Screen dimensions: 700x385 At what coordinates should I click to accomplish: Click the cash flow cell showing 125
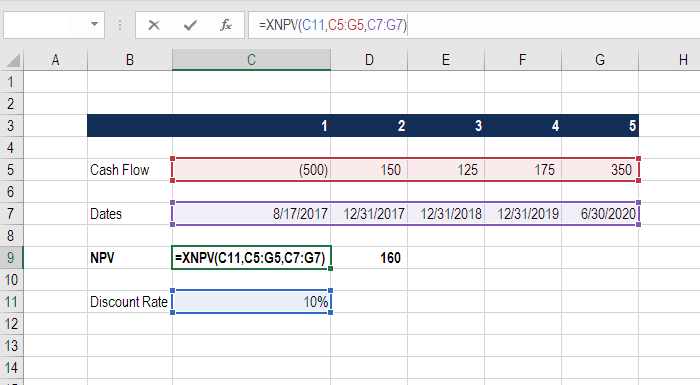tap(446, 170)
